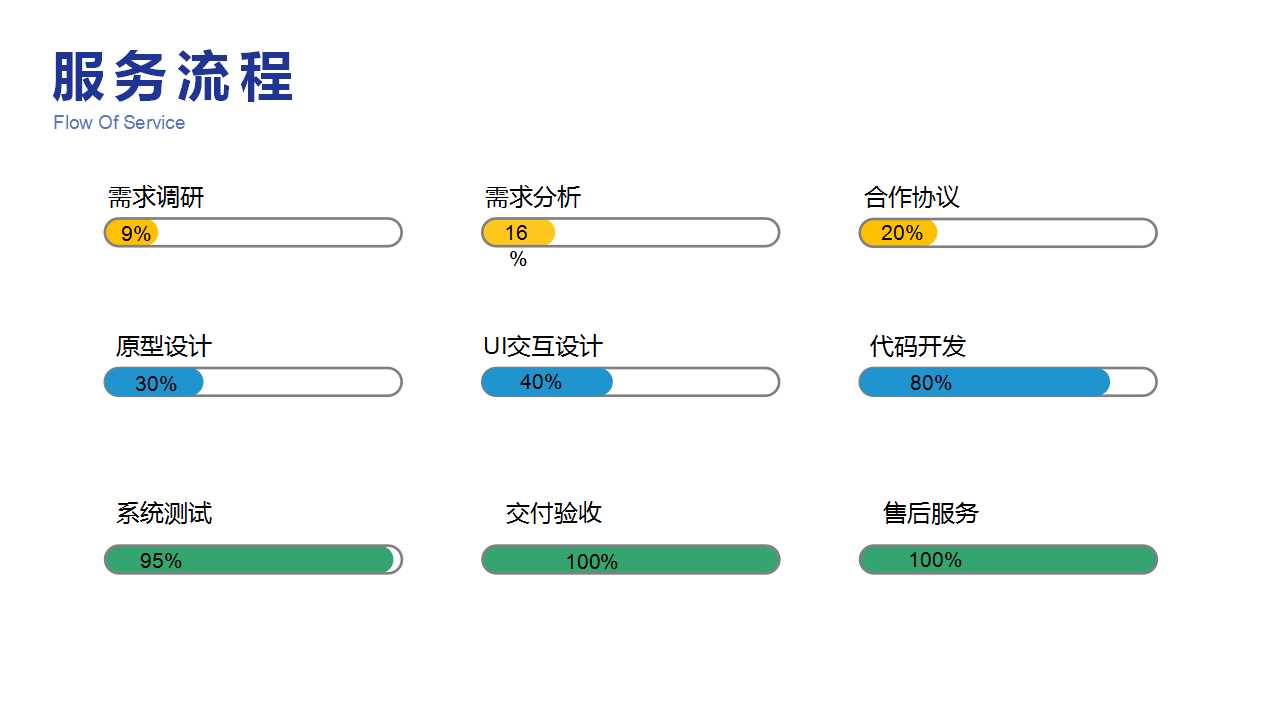Viewport: 1280px width, 720px height.
Task: Select the 代码开发 80% progress bar
Action: click(1008, 382)
